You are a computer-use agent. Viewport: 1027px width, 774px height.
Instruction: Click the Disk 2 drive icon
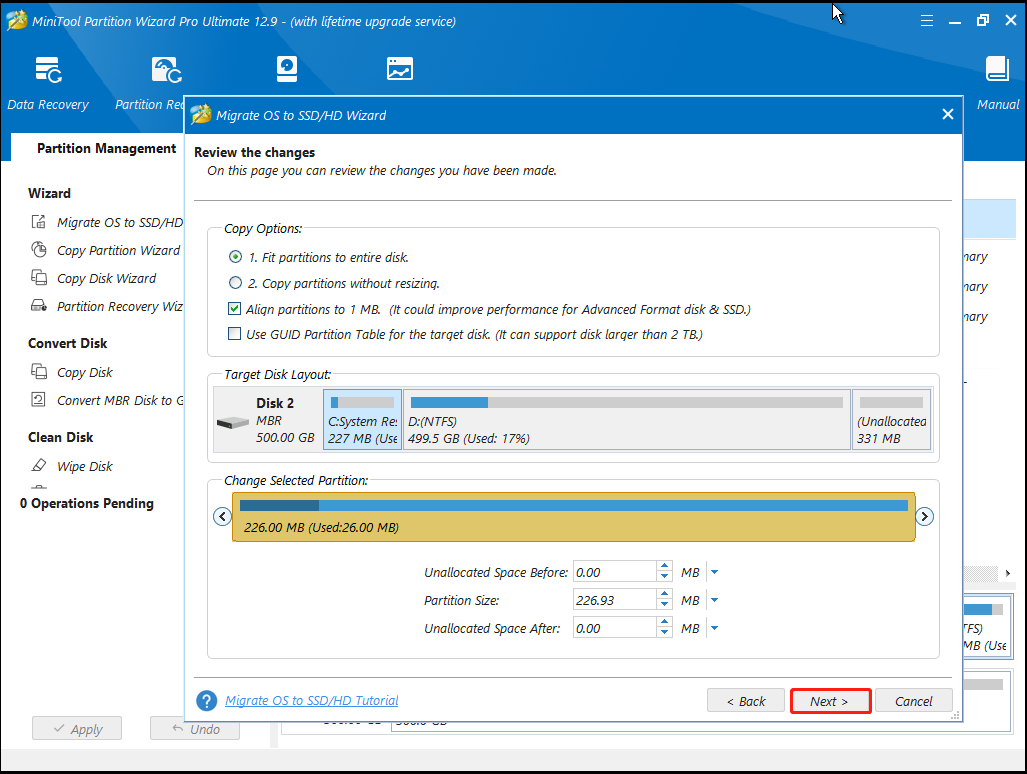233,422
